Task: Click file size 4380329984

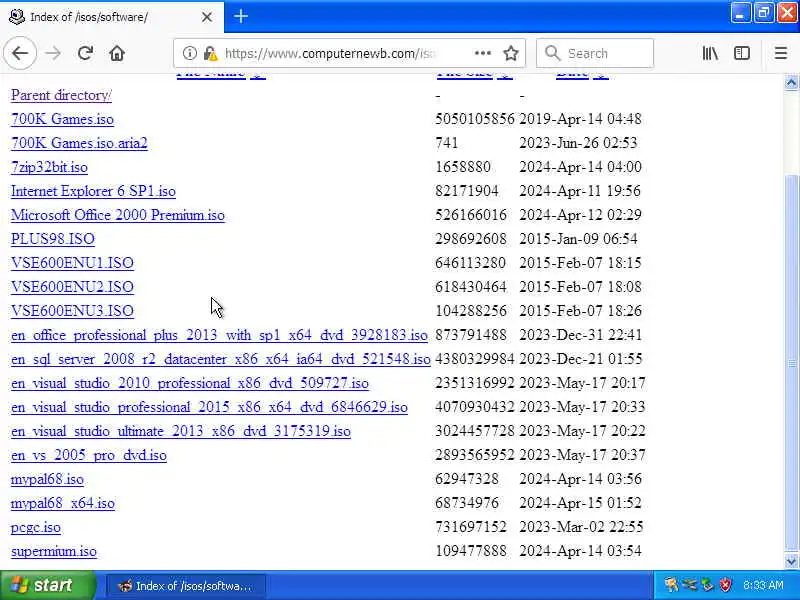Action: click(x=475, y=359)
